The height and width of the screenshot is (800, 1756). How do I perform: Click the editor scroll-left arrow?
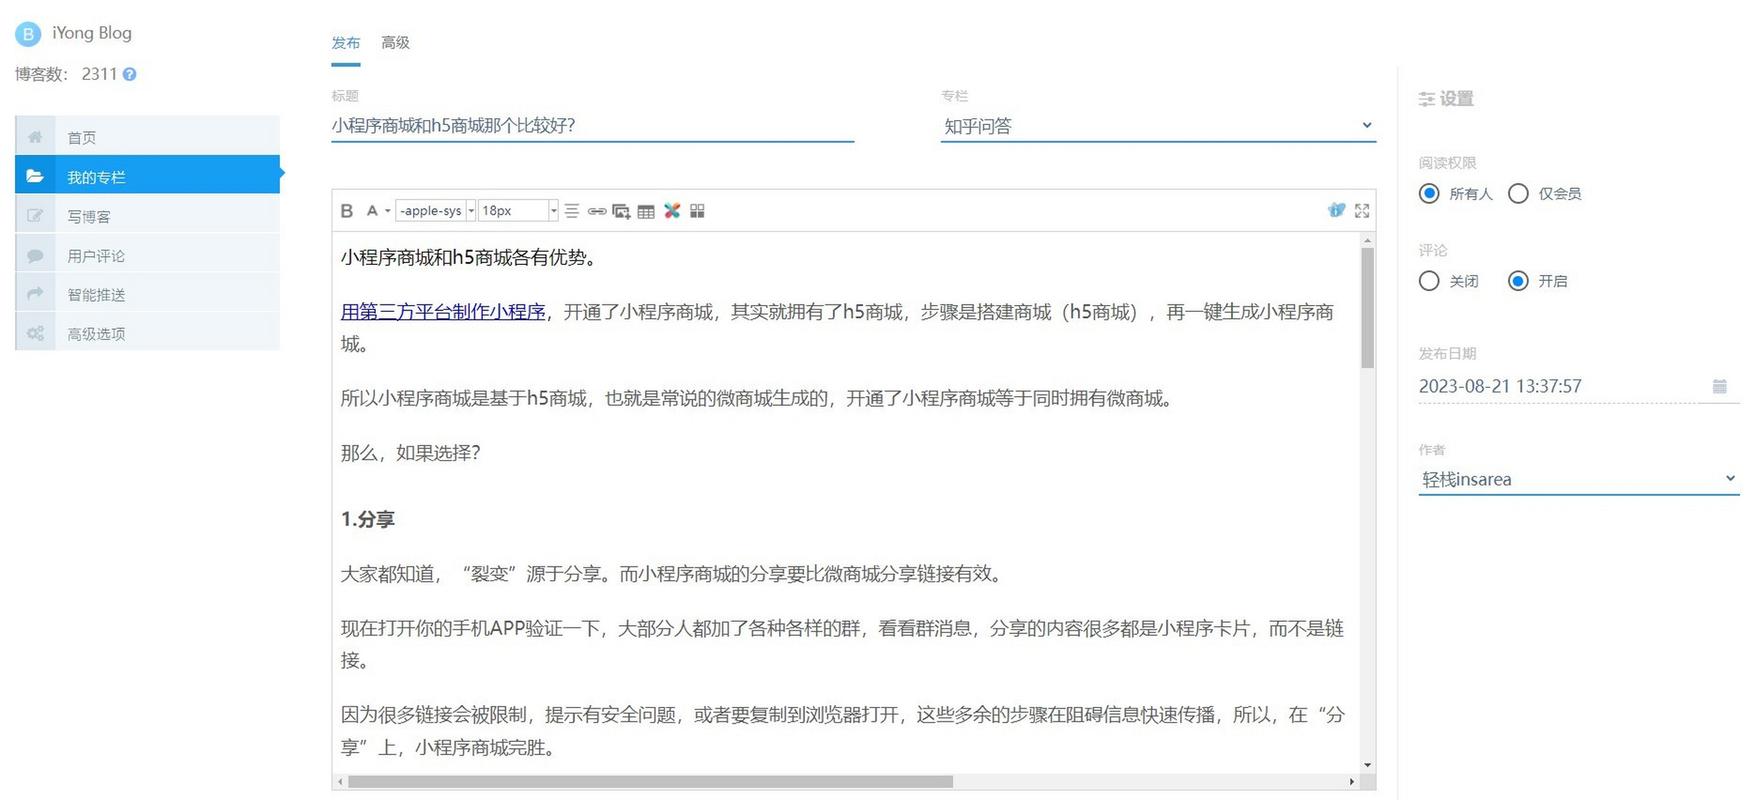pos(340,781)
